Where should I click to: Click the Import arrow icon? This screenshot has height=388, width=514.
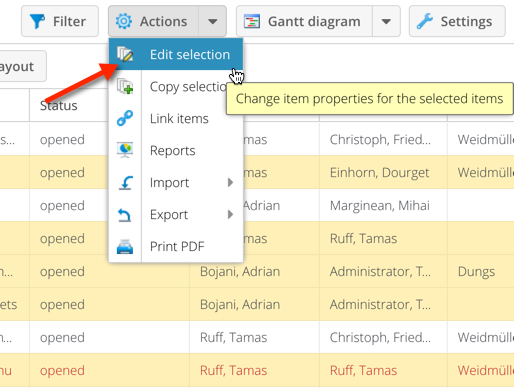tap(126, 183)
